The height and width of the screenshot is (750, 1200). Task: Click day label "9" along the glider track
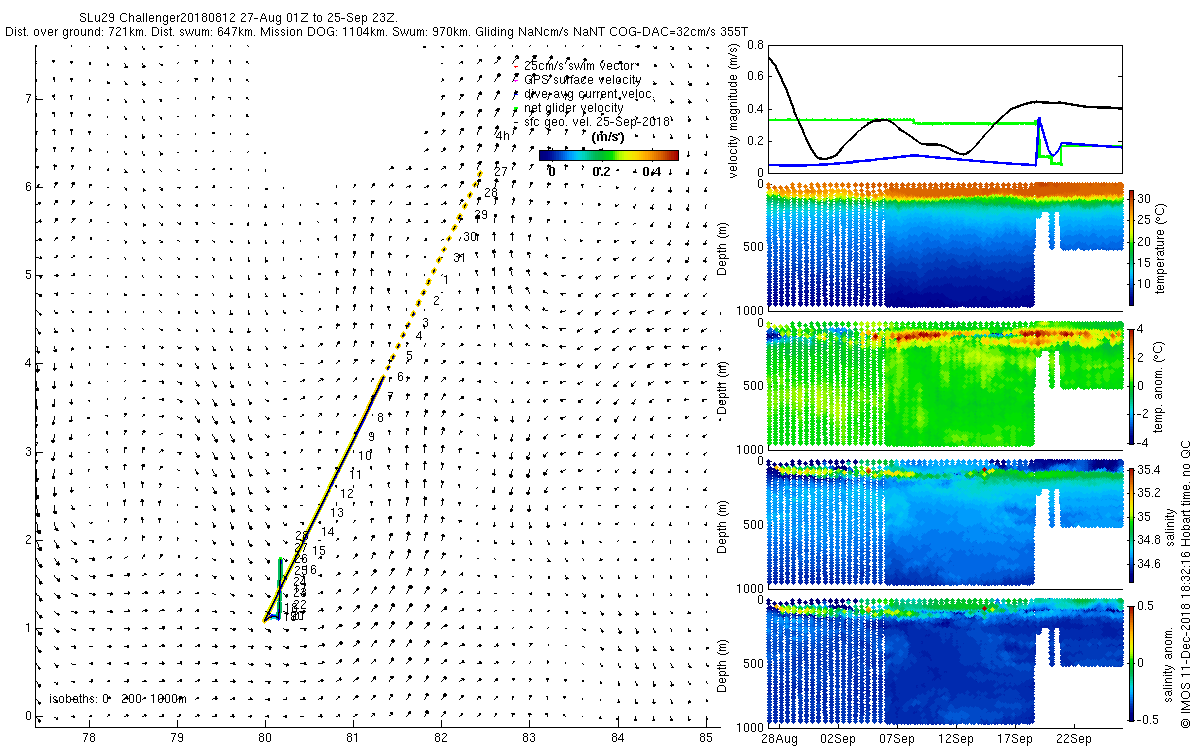(371, 437)
